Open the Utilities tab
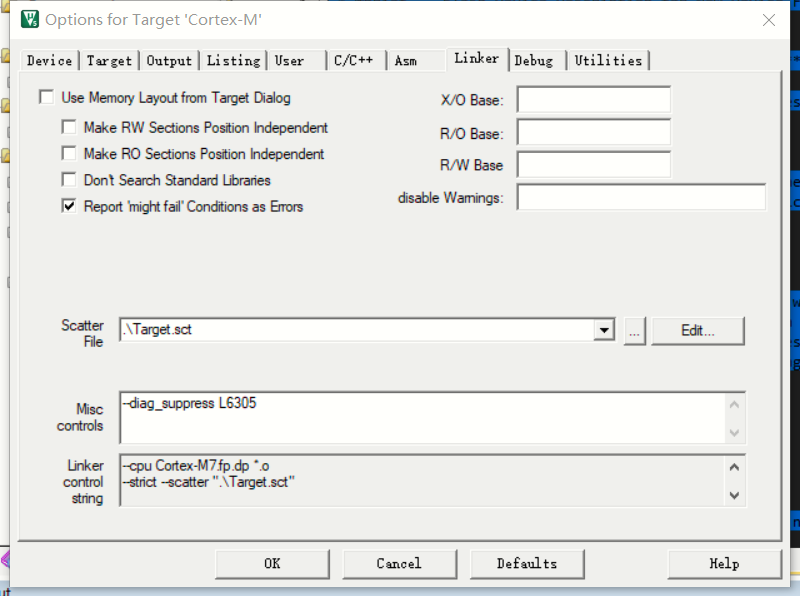The image size is (800, 596). [608, 61]
